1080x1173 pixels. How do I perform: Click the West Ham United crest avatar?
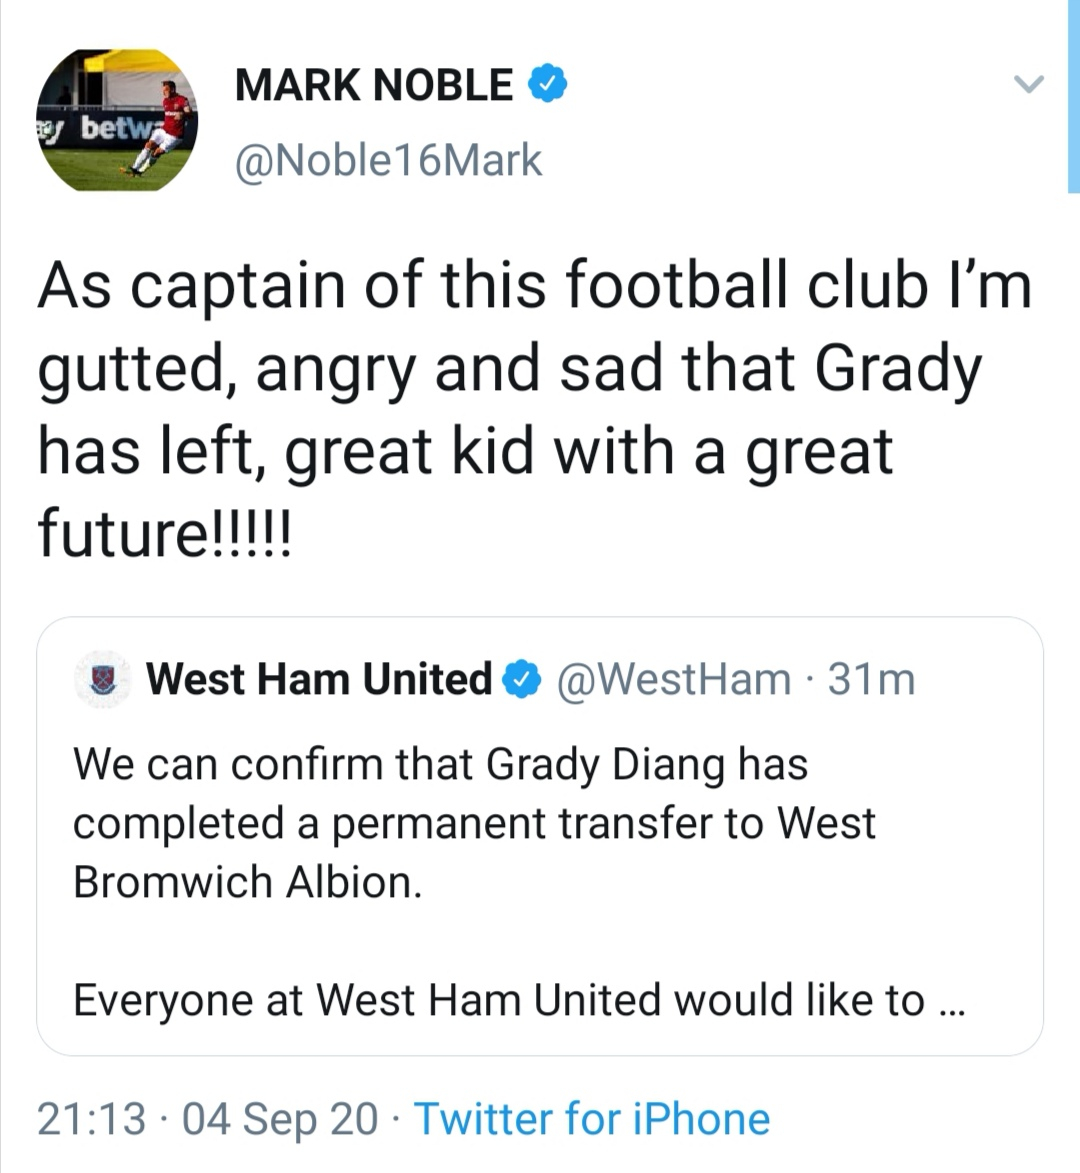tap(102, 679)
